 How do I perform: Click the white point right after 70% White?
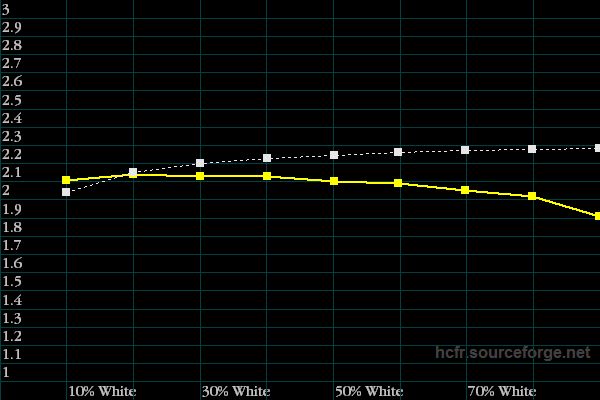(532, 149)
